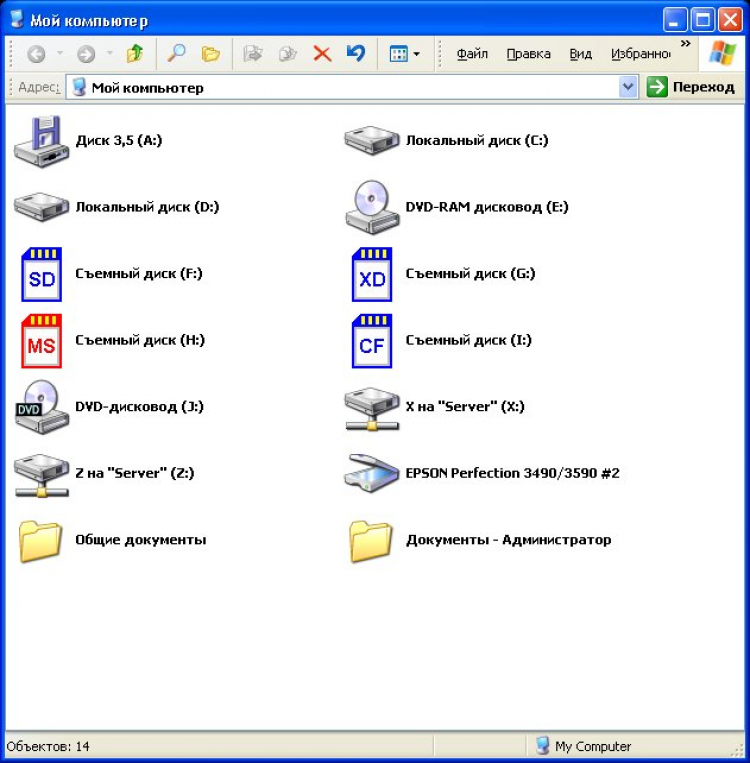Click the red Delete X icon
The image size is (750, 763).
[x=322, y=54]
